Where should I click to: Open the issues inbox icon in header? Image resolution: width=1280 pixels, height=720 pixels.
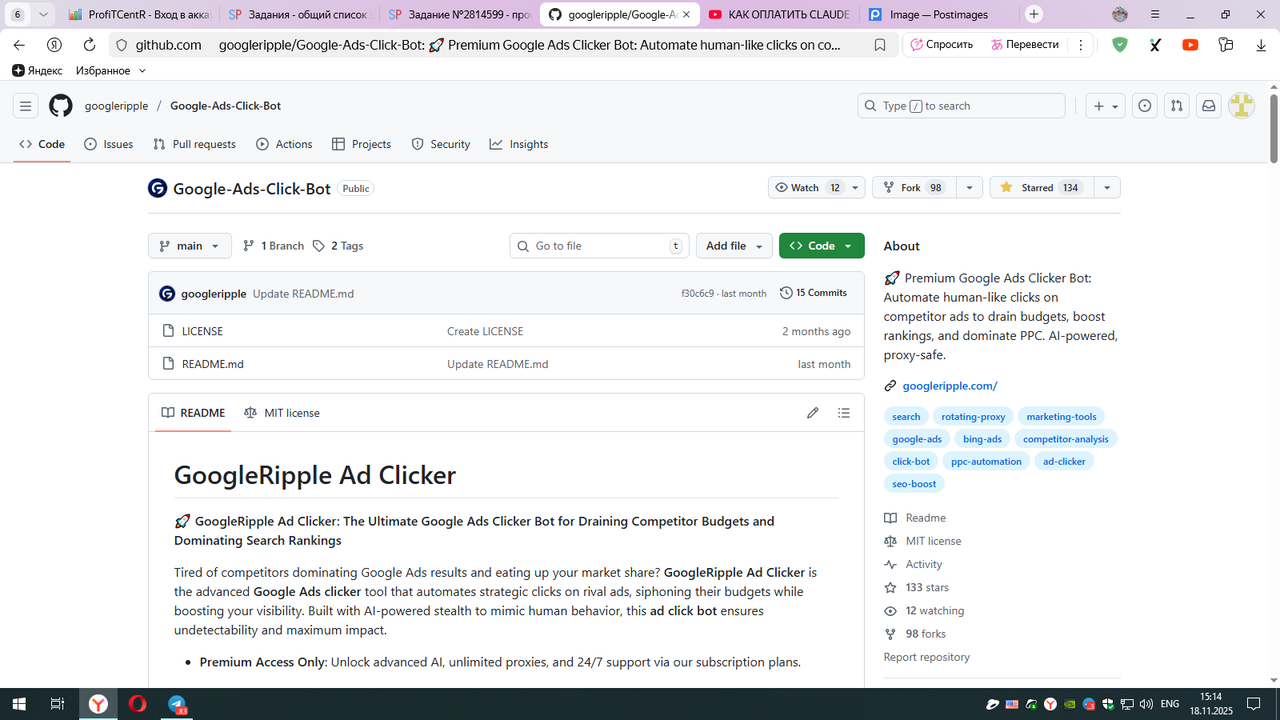[1146, 106]
